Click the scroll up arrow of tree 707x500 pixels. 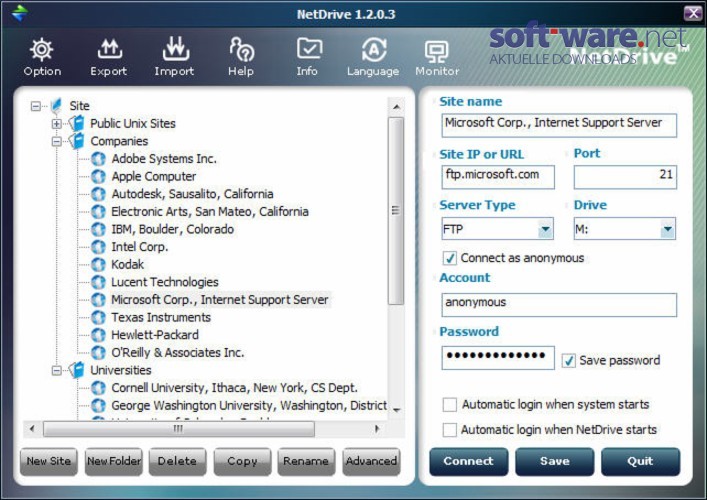click(396, 107)
